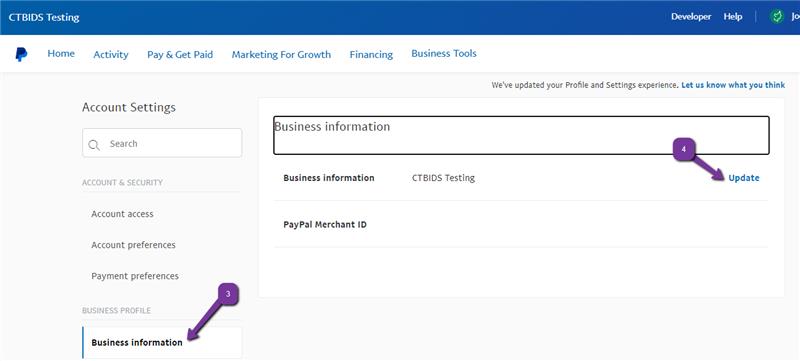Open Marketing For Growth menu
The width and height of the screenshot is (800, 361).
pos(281,55)
